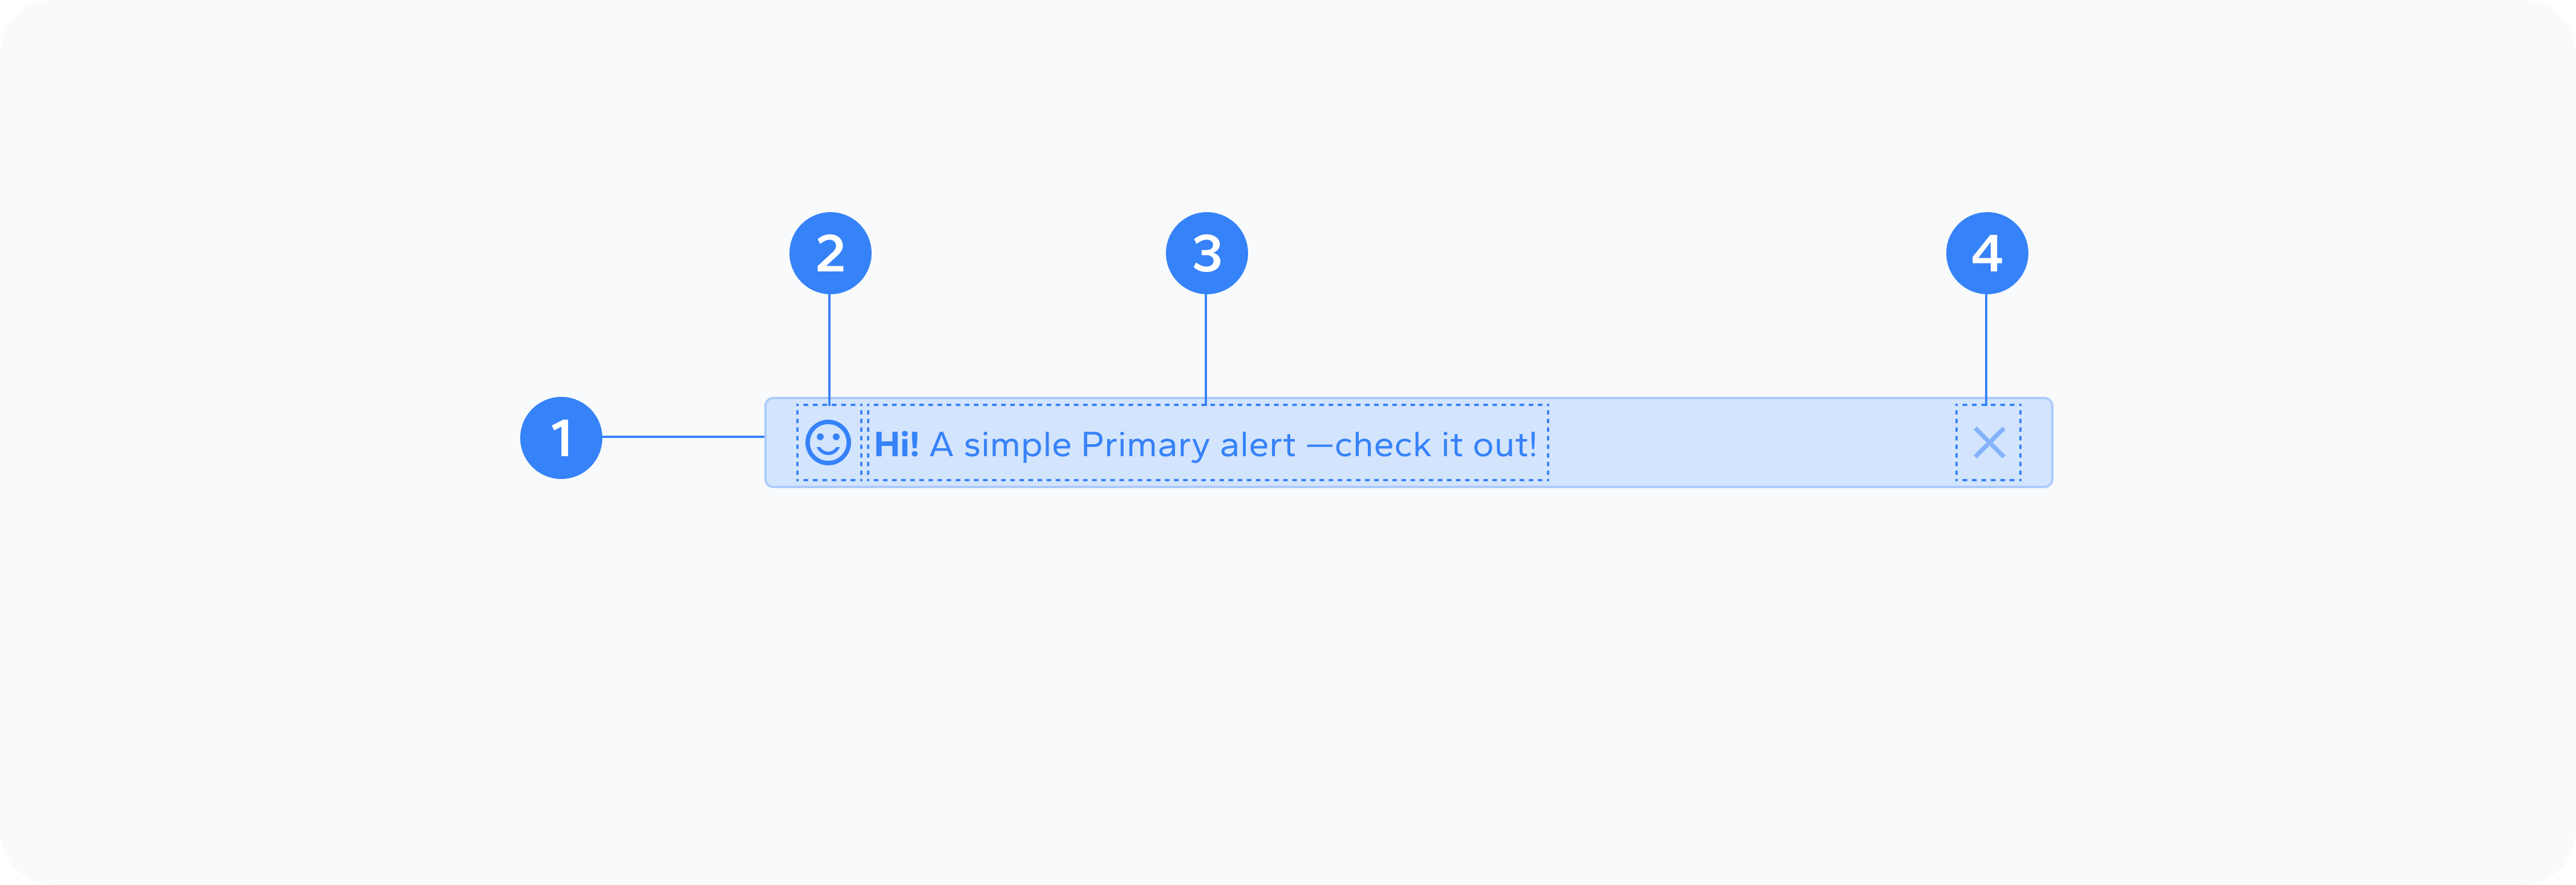Click the vertical connector line under badge 3

pyautogui.click(x=1206, y=349)
